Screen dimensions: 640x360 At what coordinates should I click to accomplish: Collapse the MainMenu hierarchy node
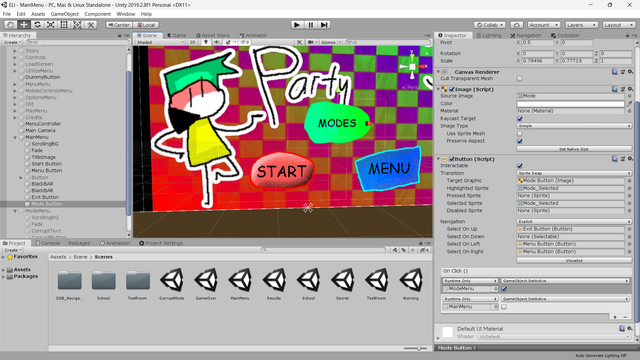point(15,138)
